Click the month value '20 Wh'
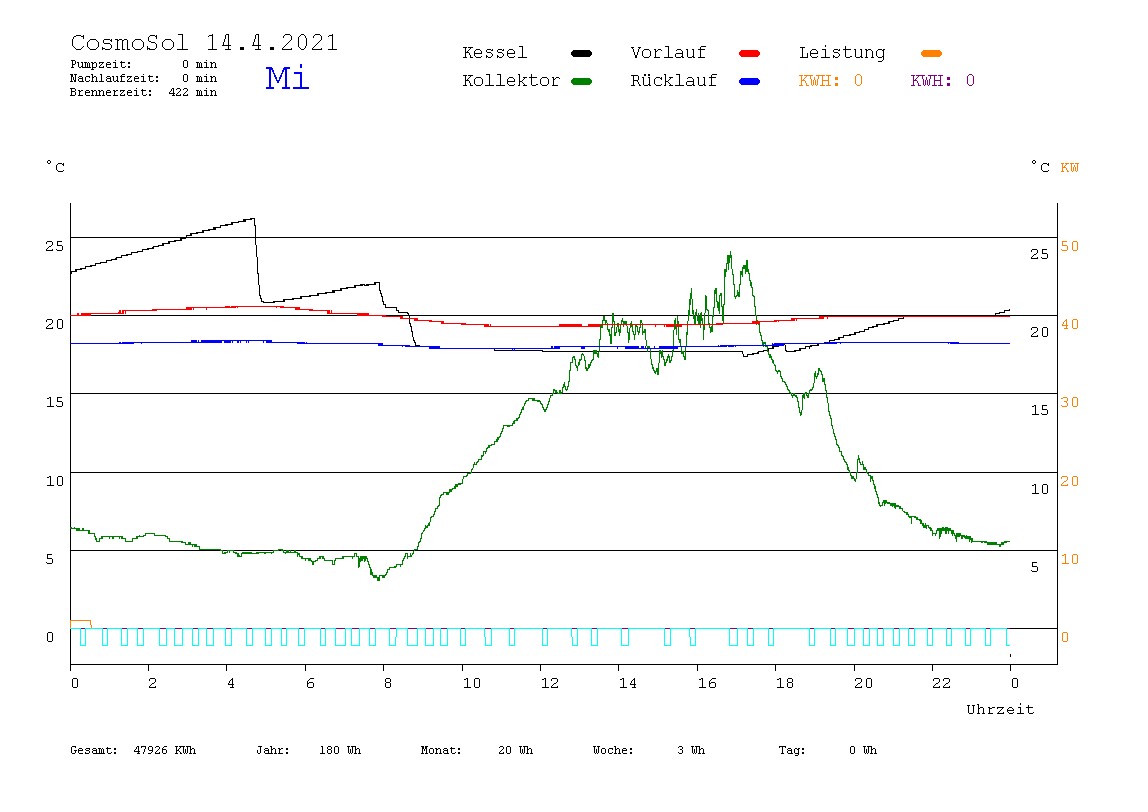The width and height of the screenshot is (1148, 812). 515,750
